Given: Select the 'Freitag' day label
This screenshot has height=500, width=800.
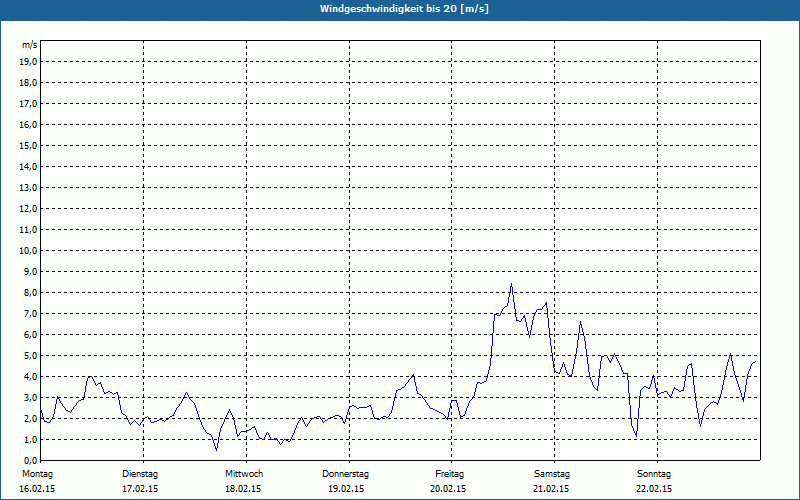Looking at the screenshot, I should pyautogui.click(x=449, y=474).
